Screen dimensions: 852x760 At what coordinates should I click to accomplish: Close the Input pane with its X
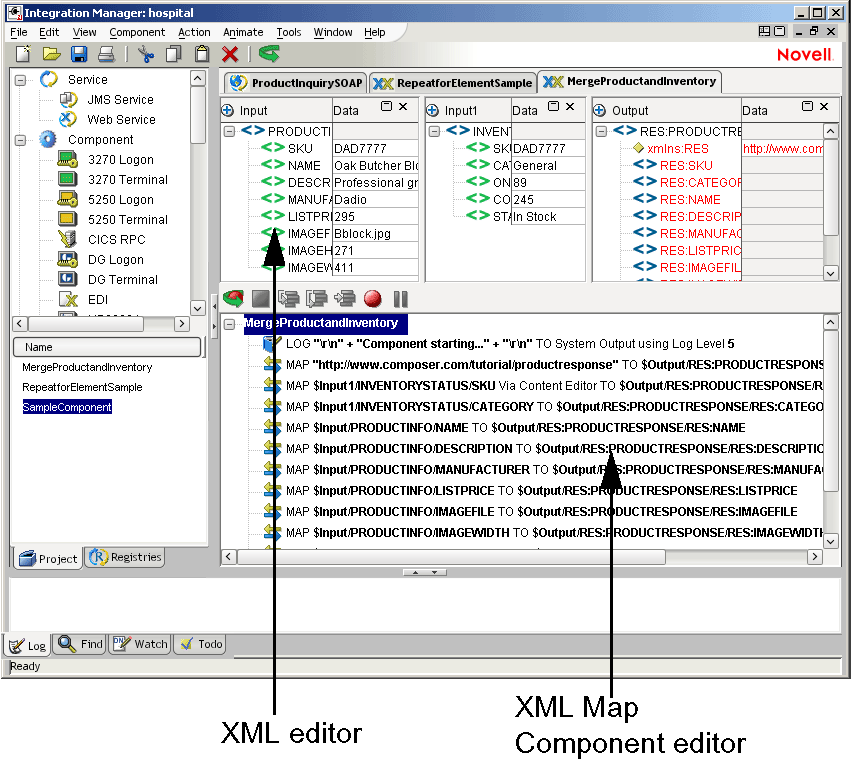pyautogui.click(x=403, y=106)
